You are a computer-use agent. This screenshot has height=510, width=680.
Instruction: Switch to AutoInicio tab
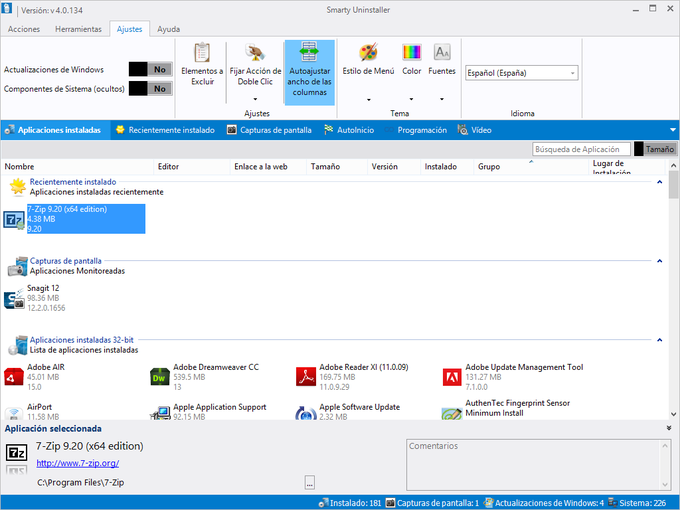(349, 130)
